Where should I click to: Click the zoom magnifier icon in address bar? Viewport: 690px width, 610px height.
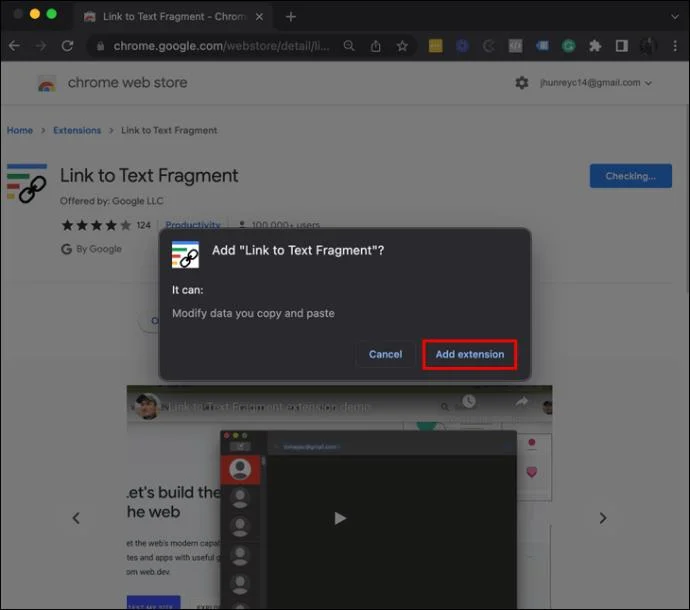[x=349, y=46]
